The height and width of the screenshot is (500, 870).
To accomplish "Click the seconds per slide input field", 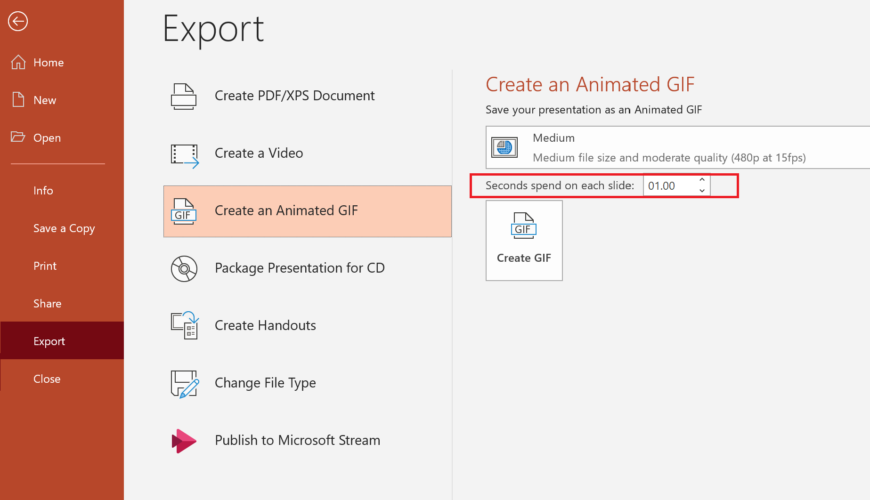I will click(668, 186).
